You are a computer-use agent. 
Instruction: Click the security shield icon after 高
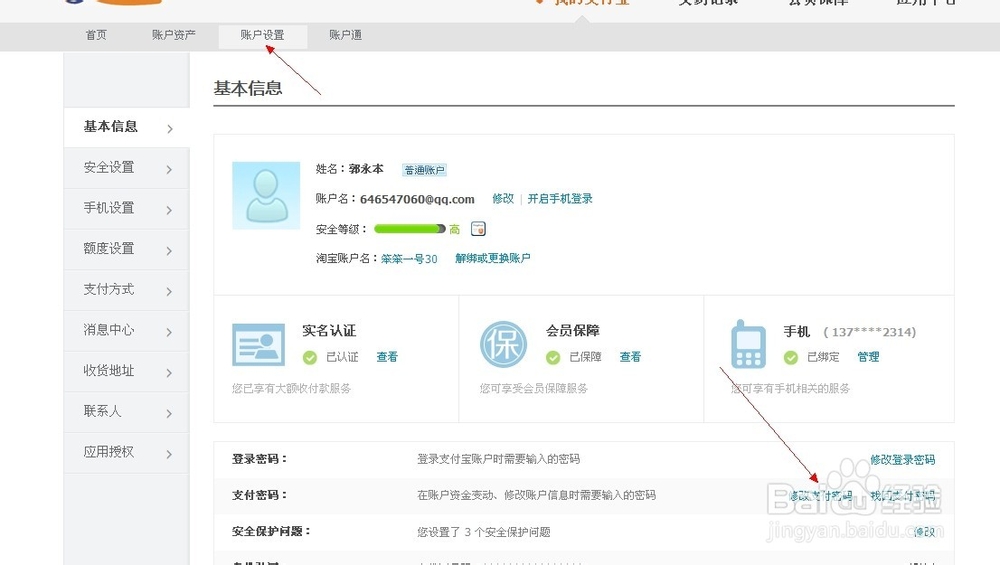click(x=478, y=229)
